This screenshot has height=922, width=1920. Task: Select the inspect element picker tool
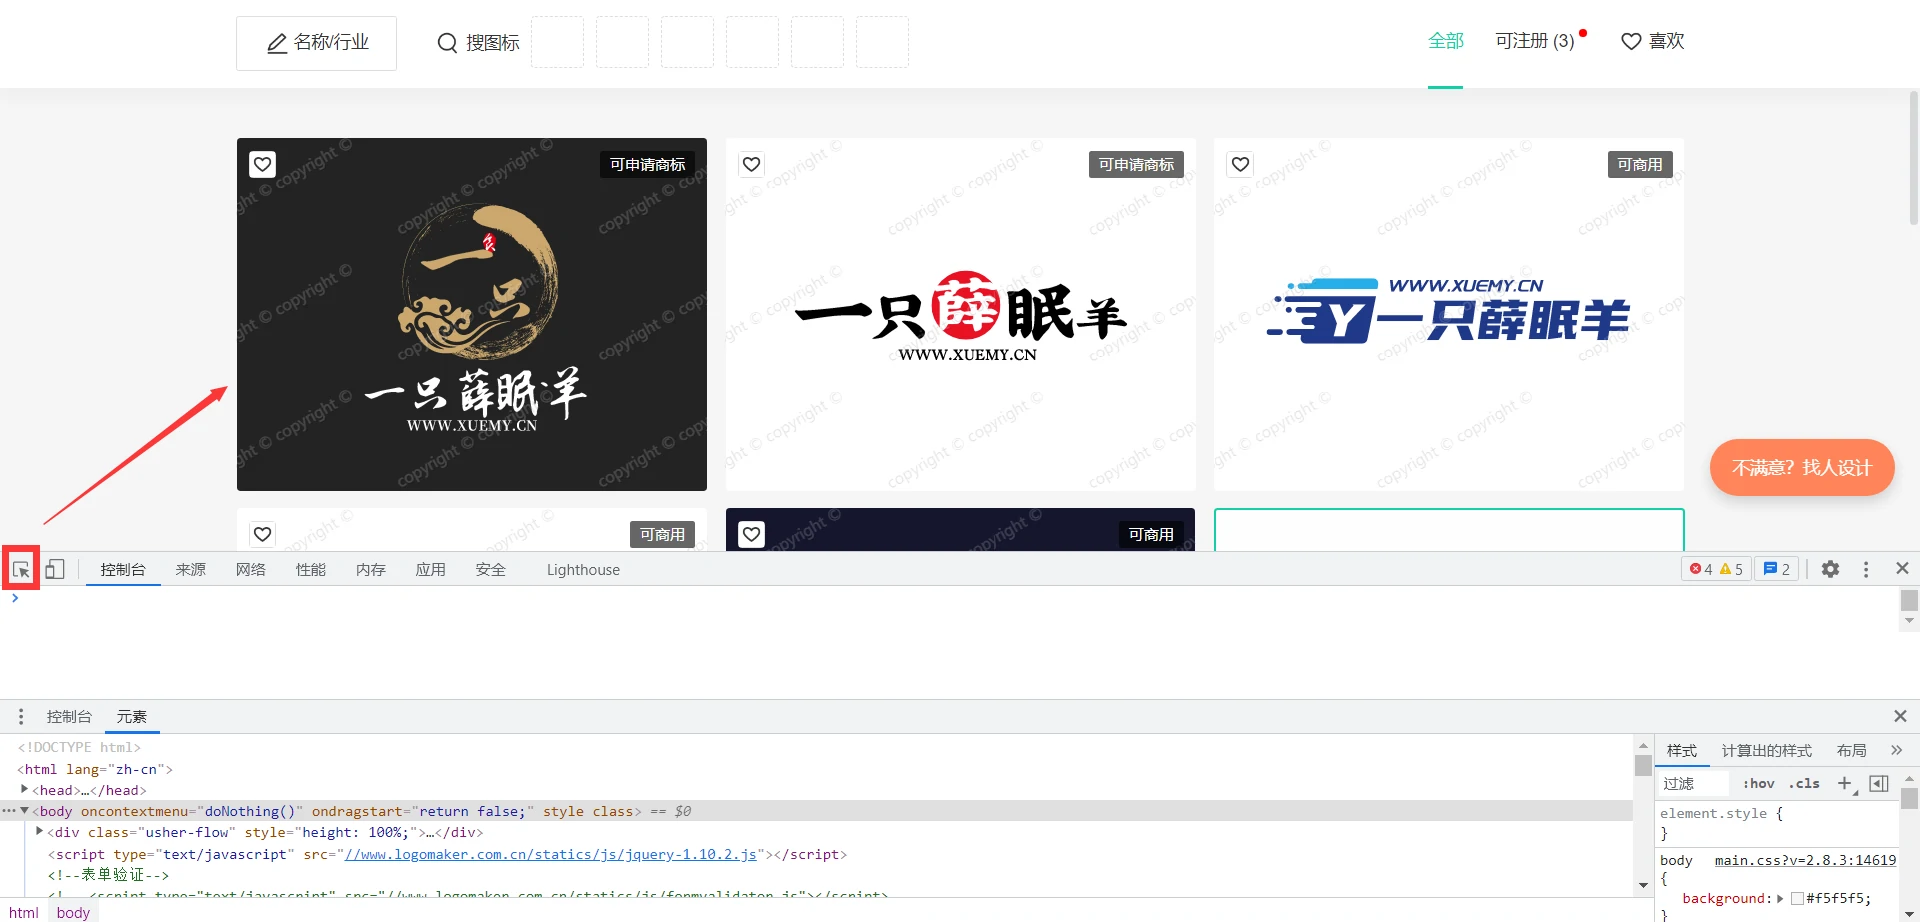(21, 569)
